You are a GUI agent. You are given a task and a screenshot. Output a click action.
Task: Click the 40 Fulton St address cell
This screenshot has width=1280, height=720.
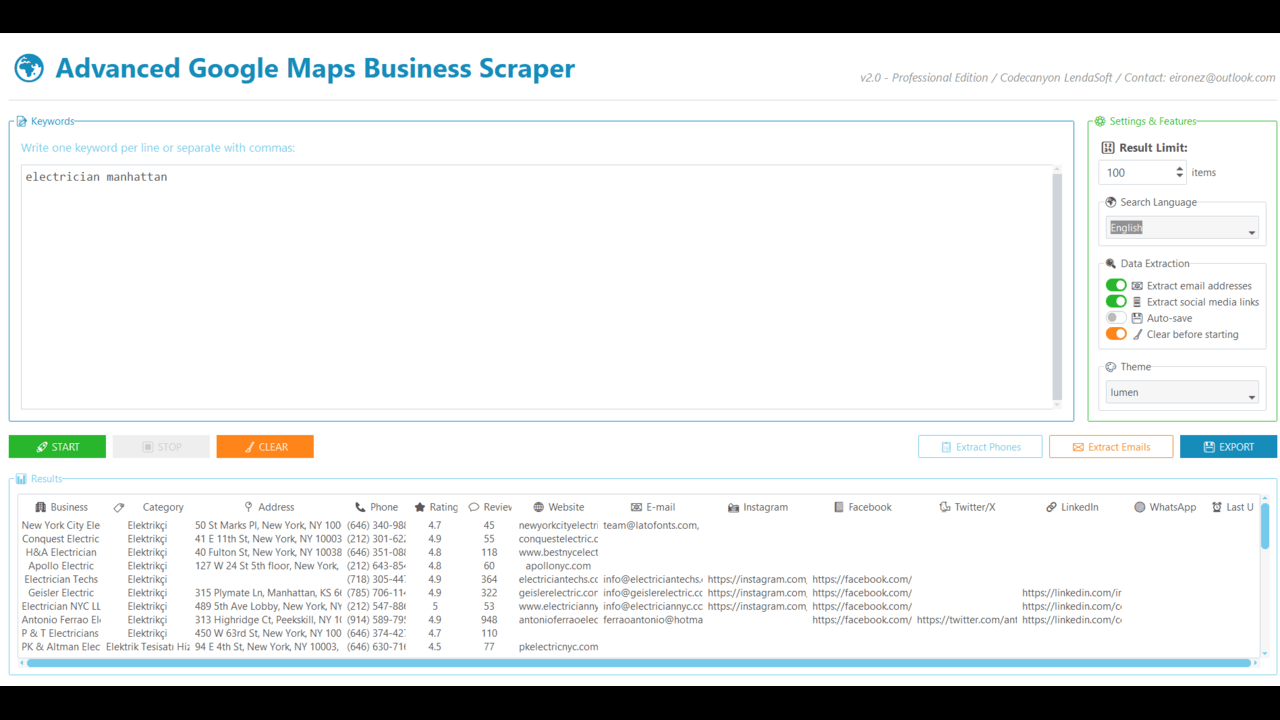268,552
